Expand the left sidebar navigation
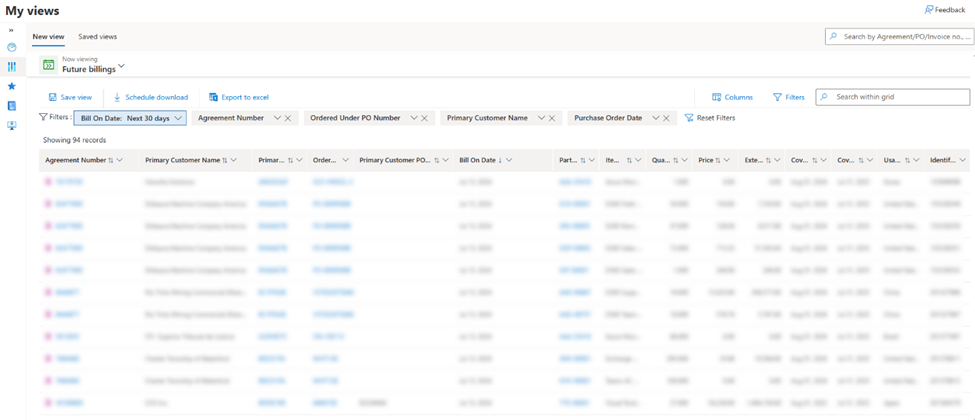Image resolution: width=975 pixels, height=420 pixels. point(11,30)
